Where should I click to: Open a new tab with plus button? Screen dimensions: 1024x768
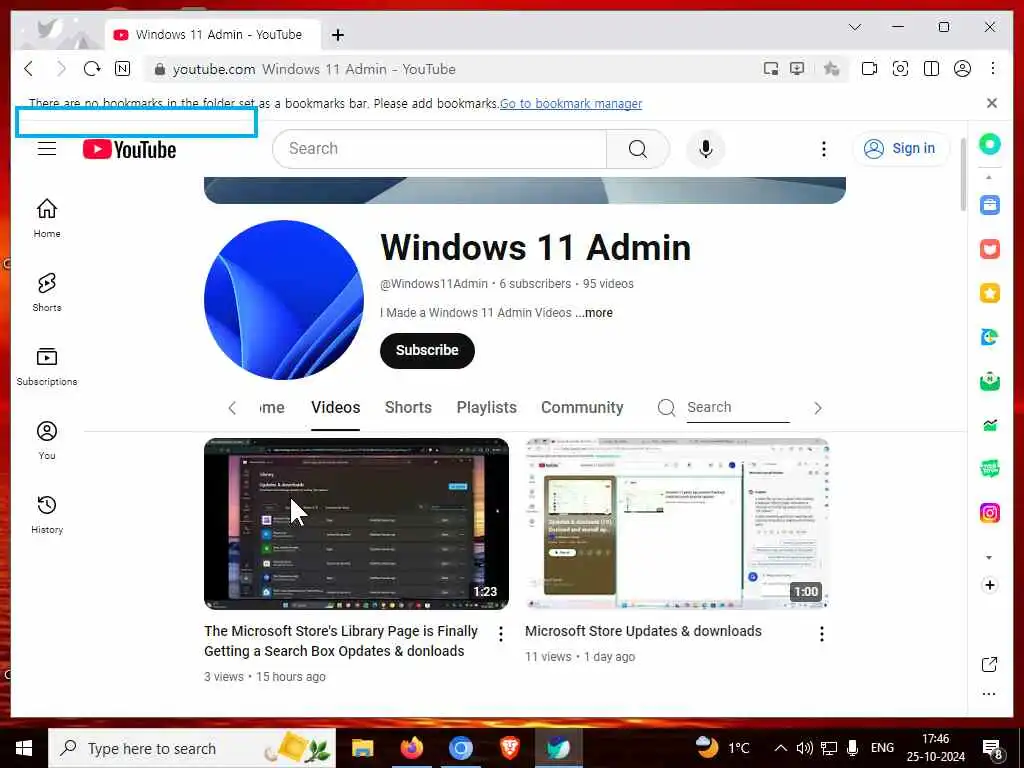click(338, 35)
